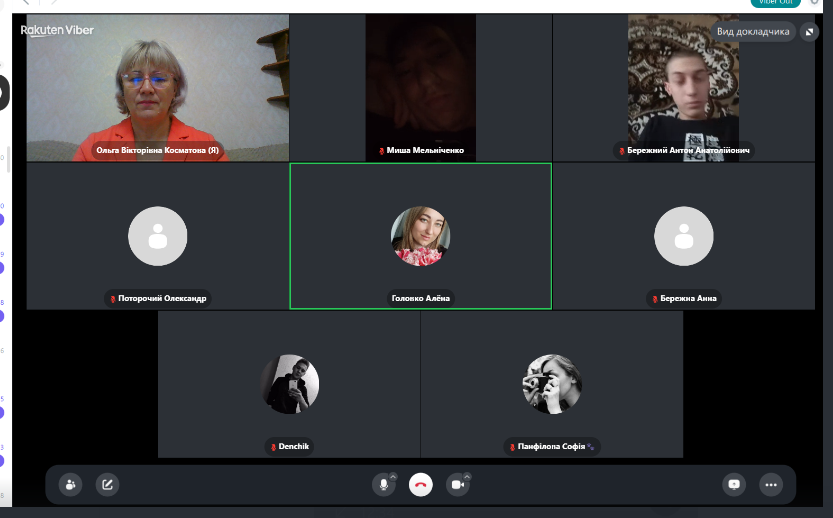Start screen sharing
Viewport: 833px width, 518px height.
pos(734,484)
